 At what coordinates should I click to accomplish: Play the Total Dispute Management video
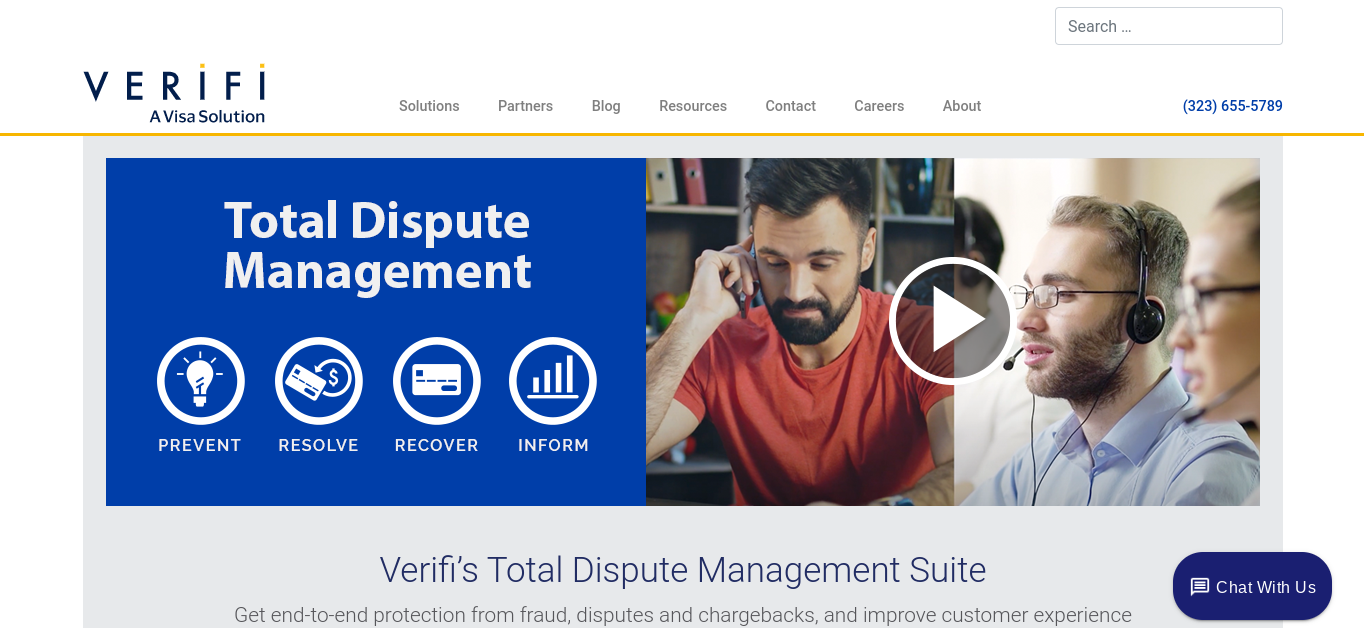pyautogui.click(x=951, y=320)
